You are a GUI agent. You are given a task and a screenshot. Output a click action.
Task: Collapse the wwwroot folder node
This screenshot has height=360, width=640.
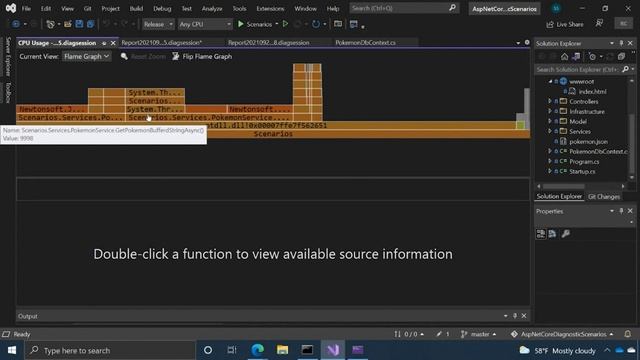click(x=550, y=82)
